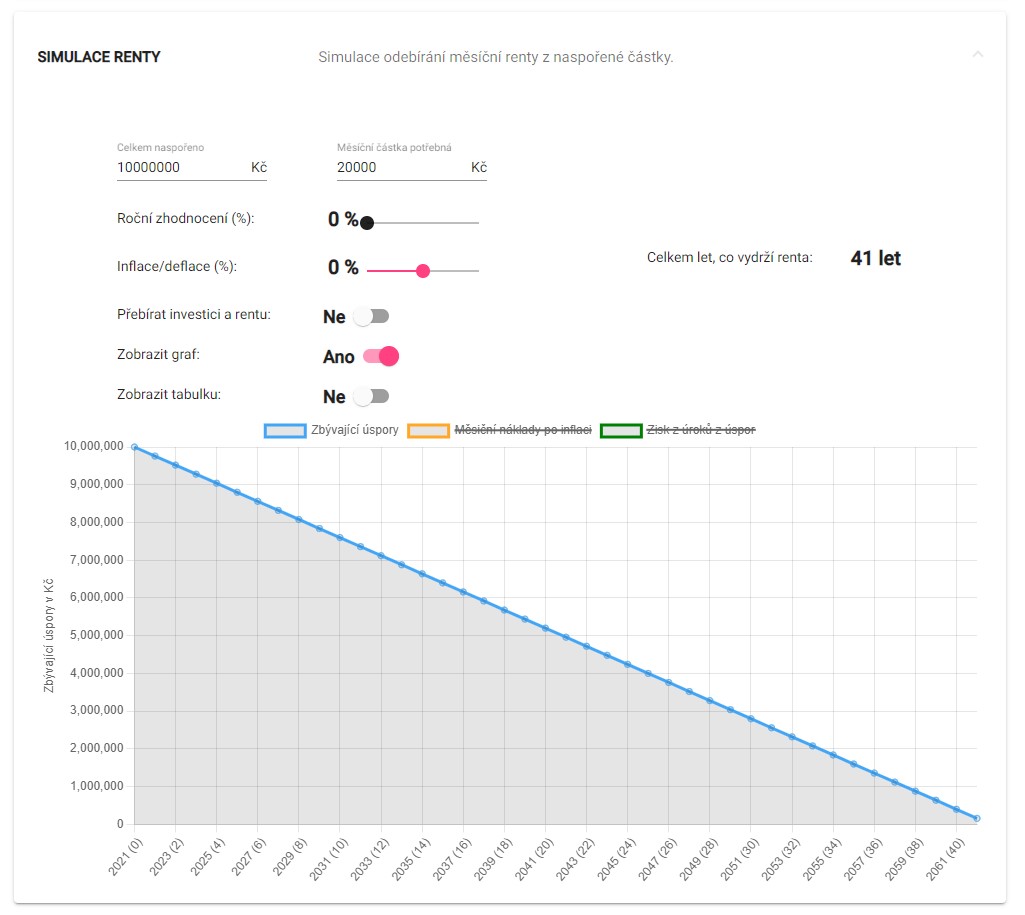Screen dimensions: 1025x915
Task: Click the data point at 2041 (20)
Action: (545, 628)
